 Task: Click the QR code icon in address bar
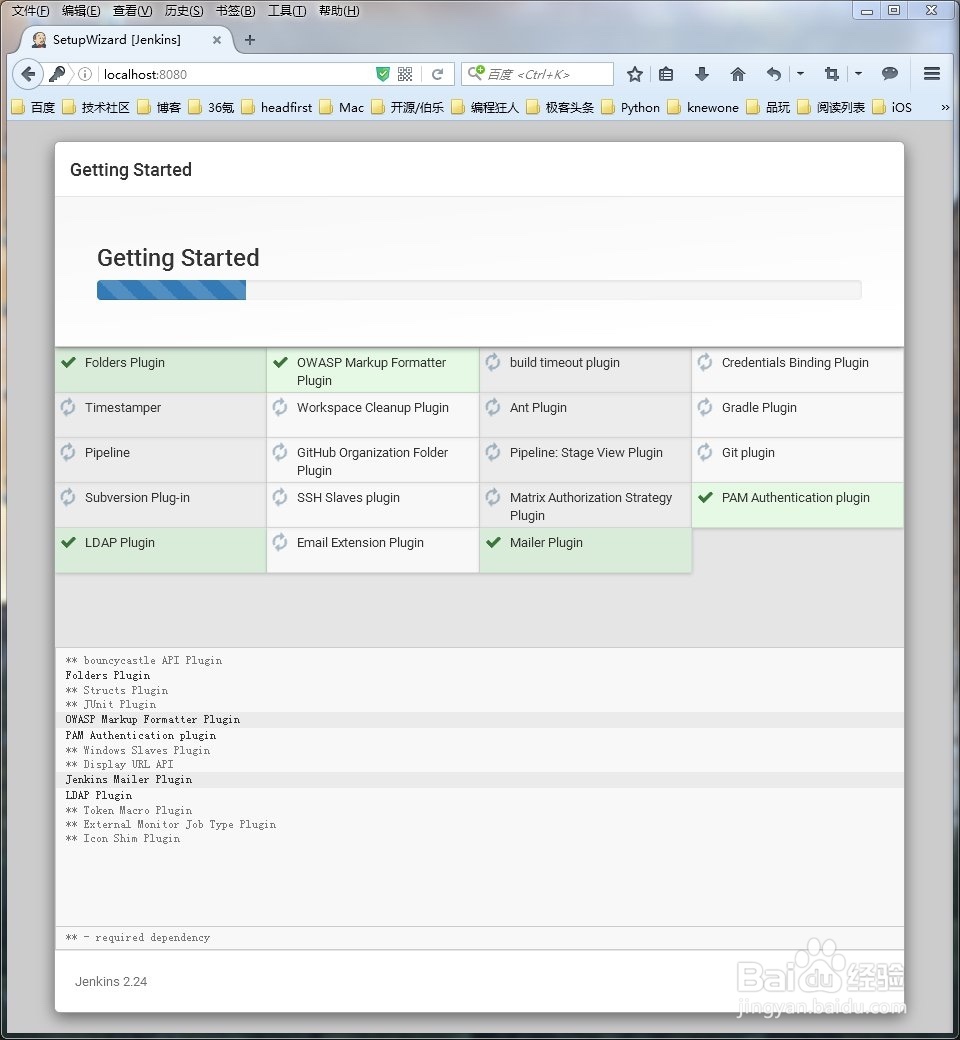point(405,74)
